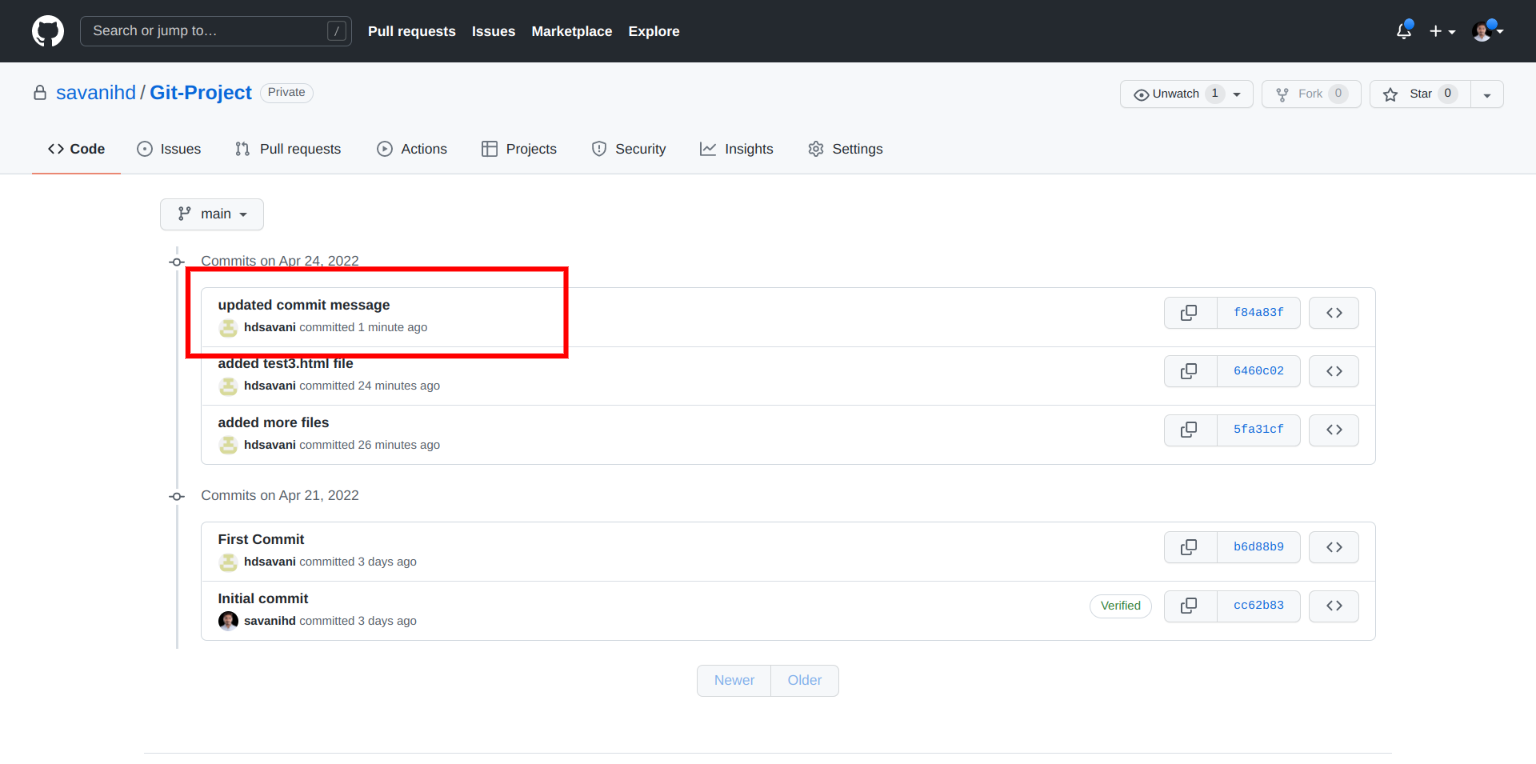Click the Verified badge on Initial commit

(1120, 606)
